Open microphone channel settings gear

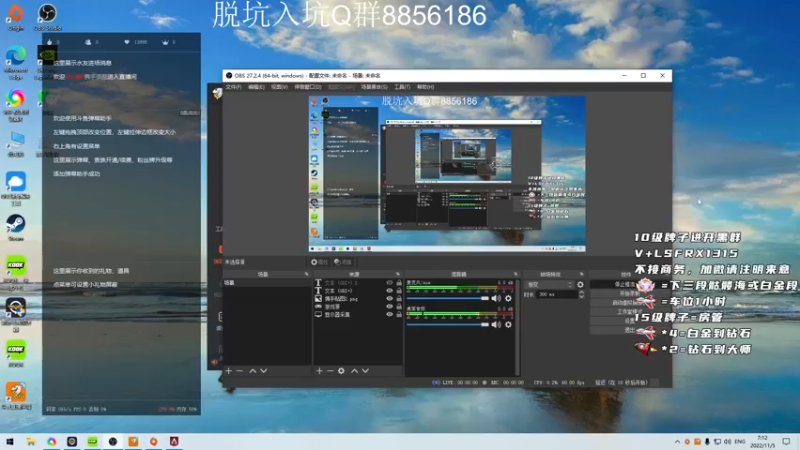[x=508, y=298]
